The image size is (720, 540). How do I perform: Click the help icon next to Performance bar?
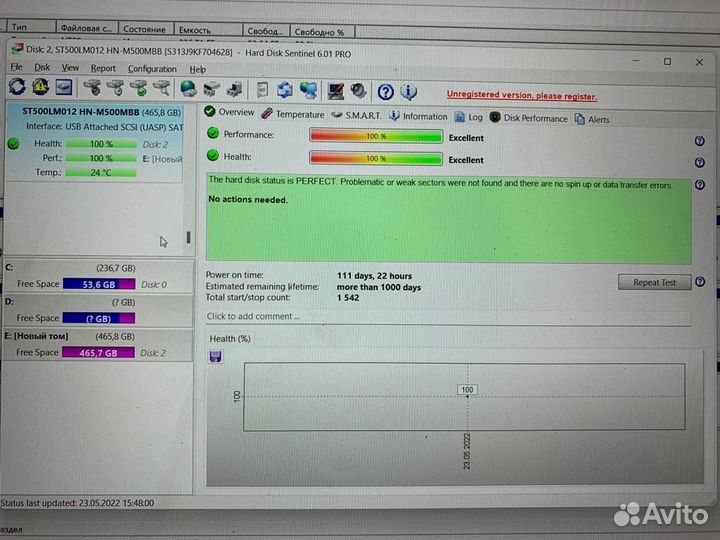point(699,141)
